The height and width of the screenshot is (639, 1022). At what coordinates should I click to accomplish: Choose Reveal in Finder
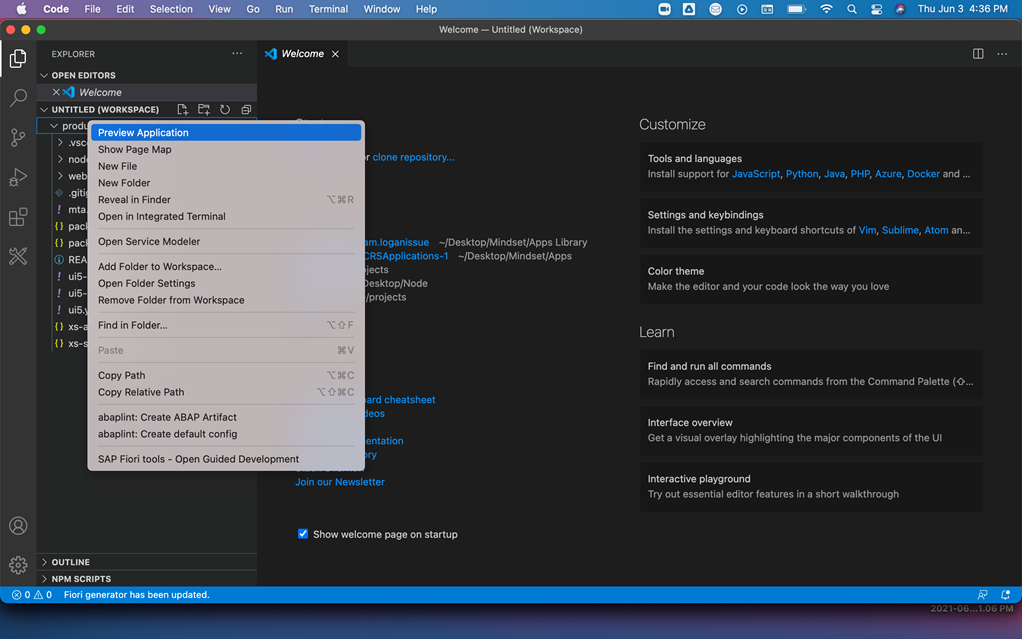coord(226,200)
